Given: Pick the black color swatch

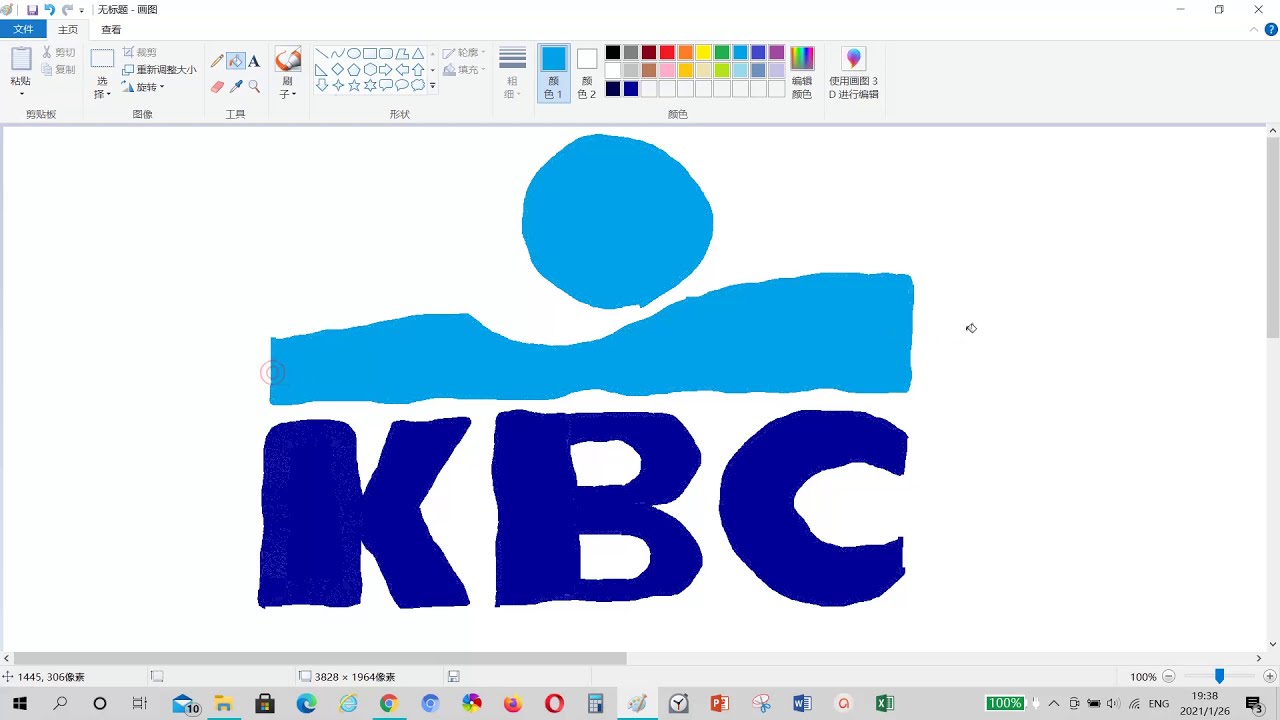Looking at the screenshot, I should (x=613, y=52).
